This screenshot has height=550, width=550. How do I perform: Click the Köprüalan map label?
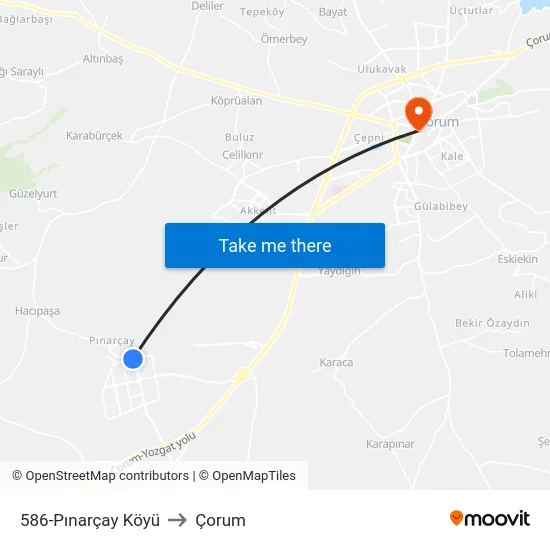coord(236,101)
